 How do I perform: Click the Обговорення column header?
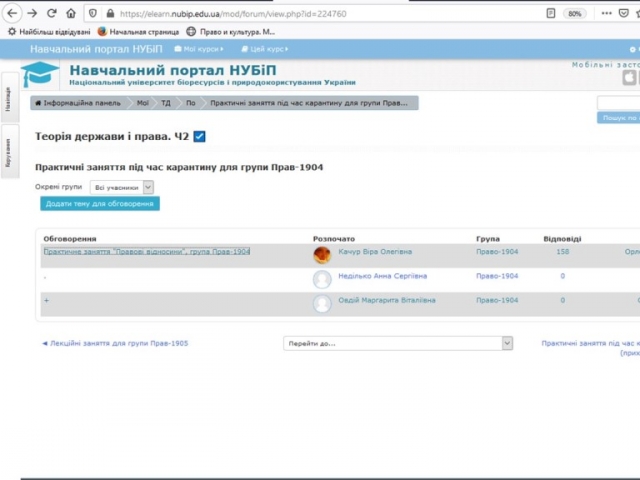pyautogui.click(x=70, y=239)
